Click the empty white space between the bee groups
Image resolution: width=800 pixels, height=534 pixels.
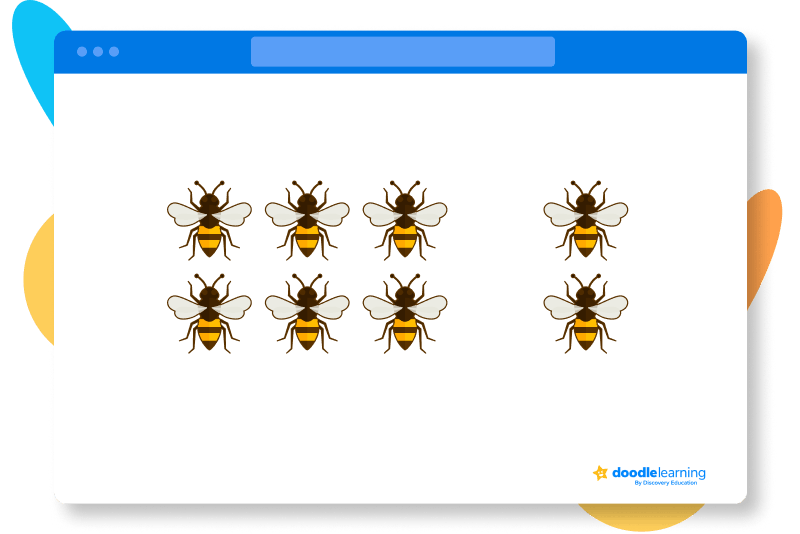point(495,265)
